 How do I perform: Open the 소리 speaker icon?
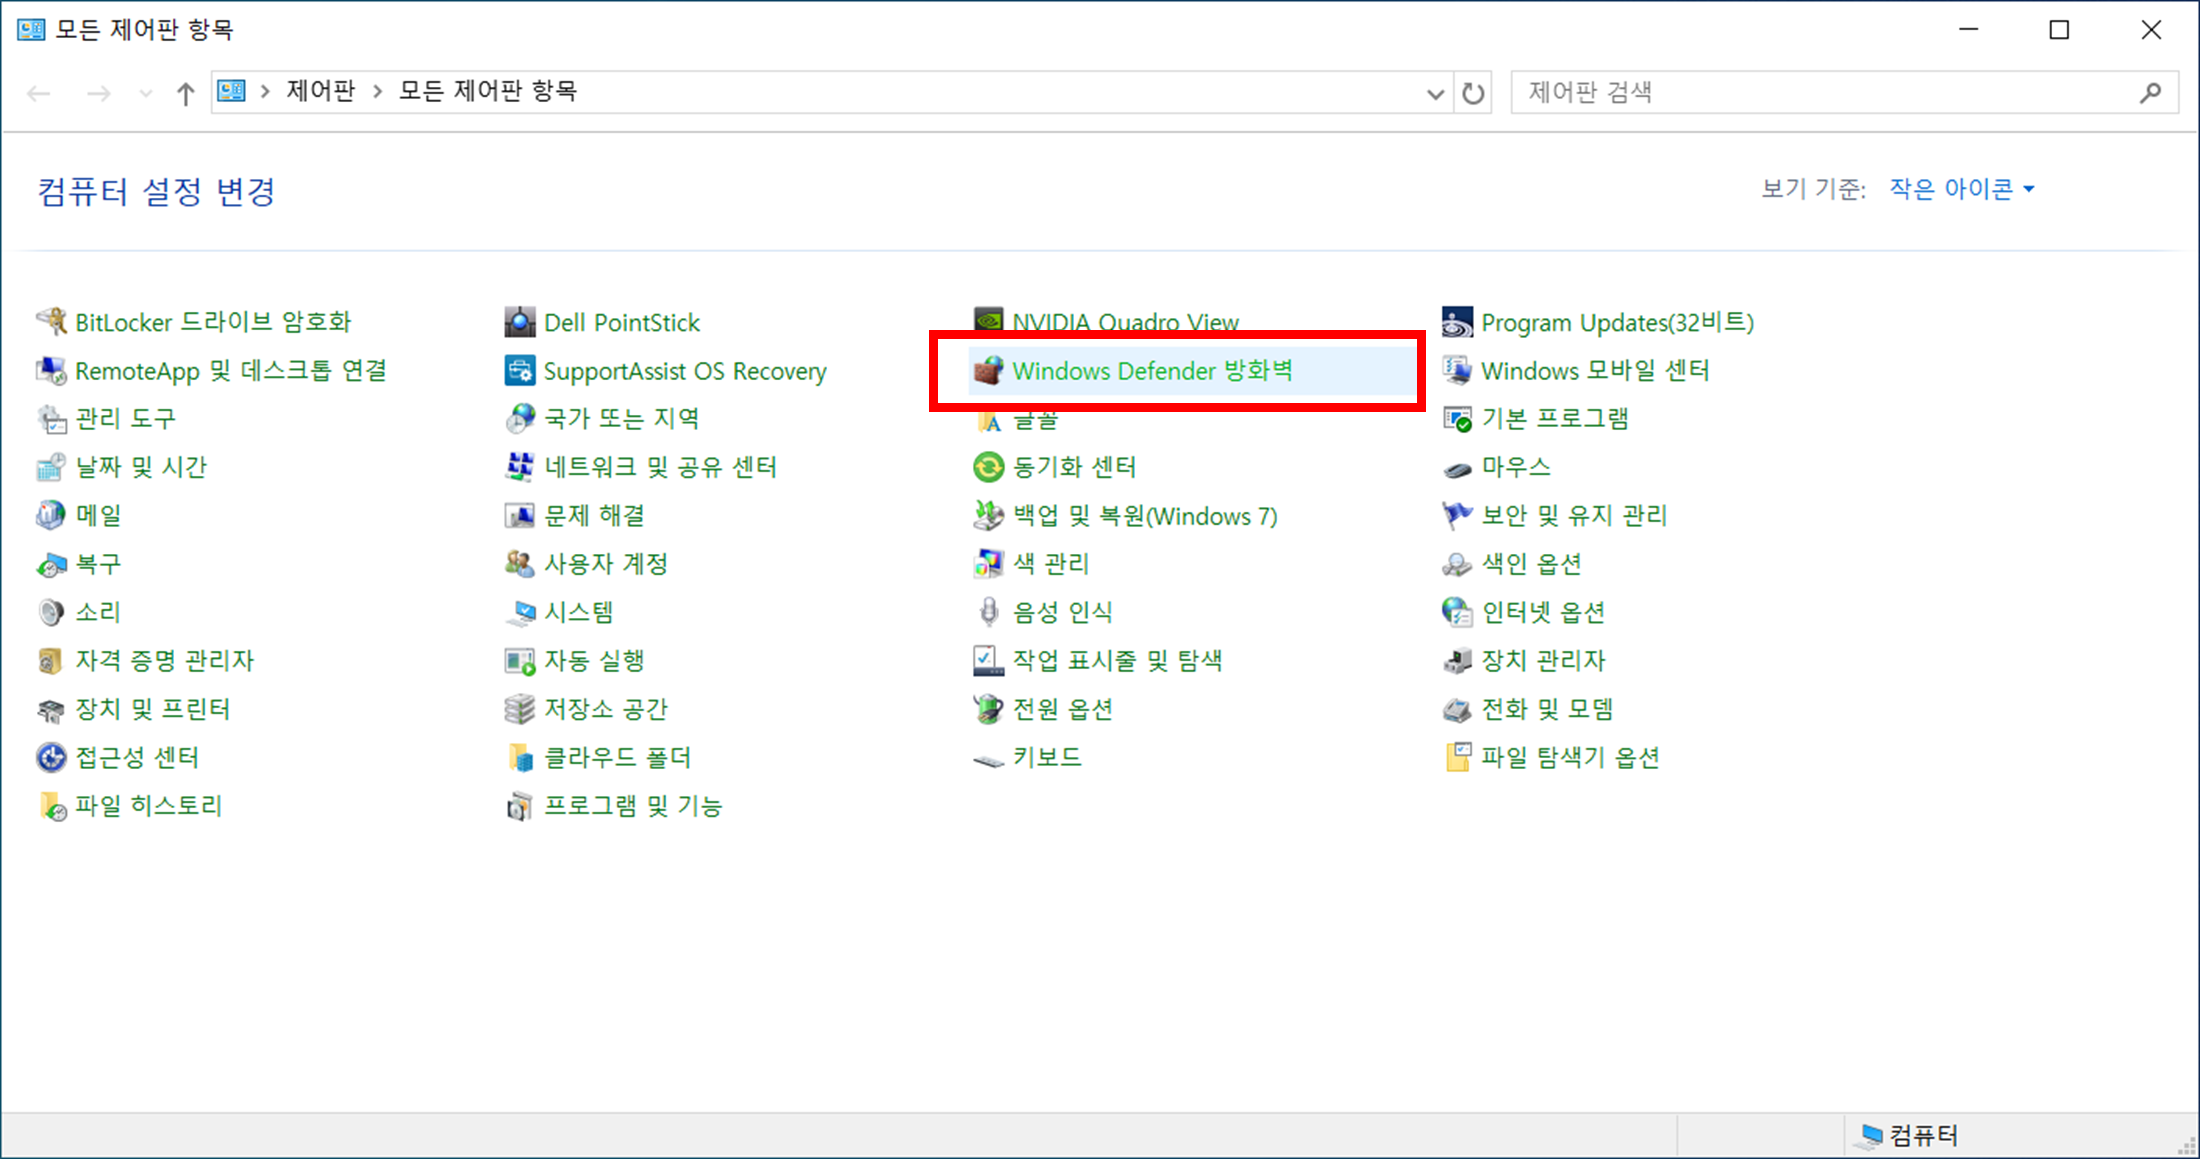(51, 612)
